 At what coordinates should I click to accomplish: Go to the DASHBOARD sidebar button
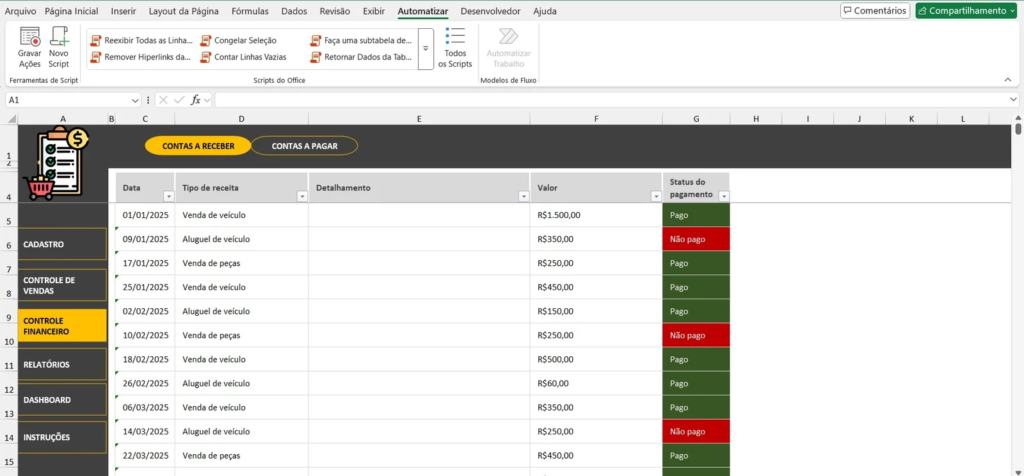pos(62,400)
